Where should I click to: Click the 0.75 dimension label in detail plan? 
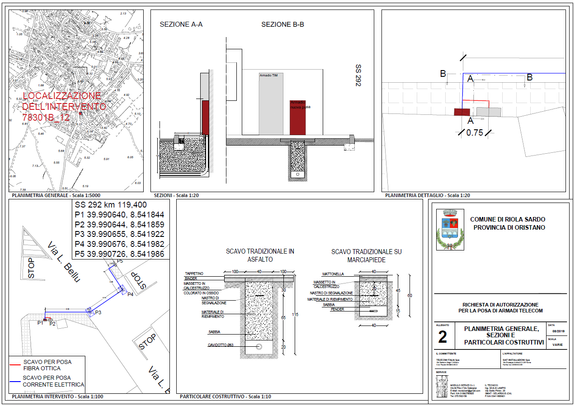[474, 133]
